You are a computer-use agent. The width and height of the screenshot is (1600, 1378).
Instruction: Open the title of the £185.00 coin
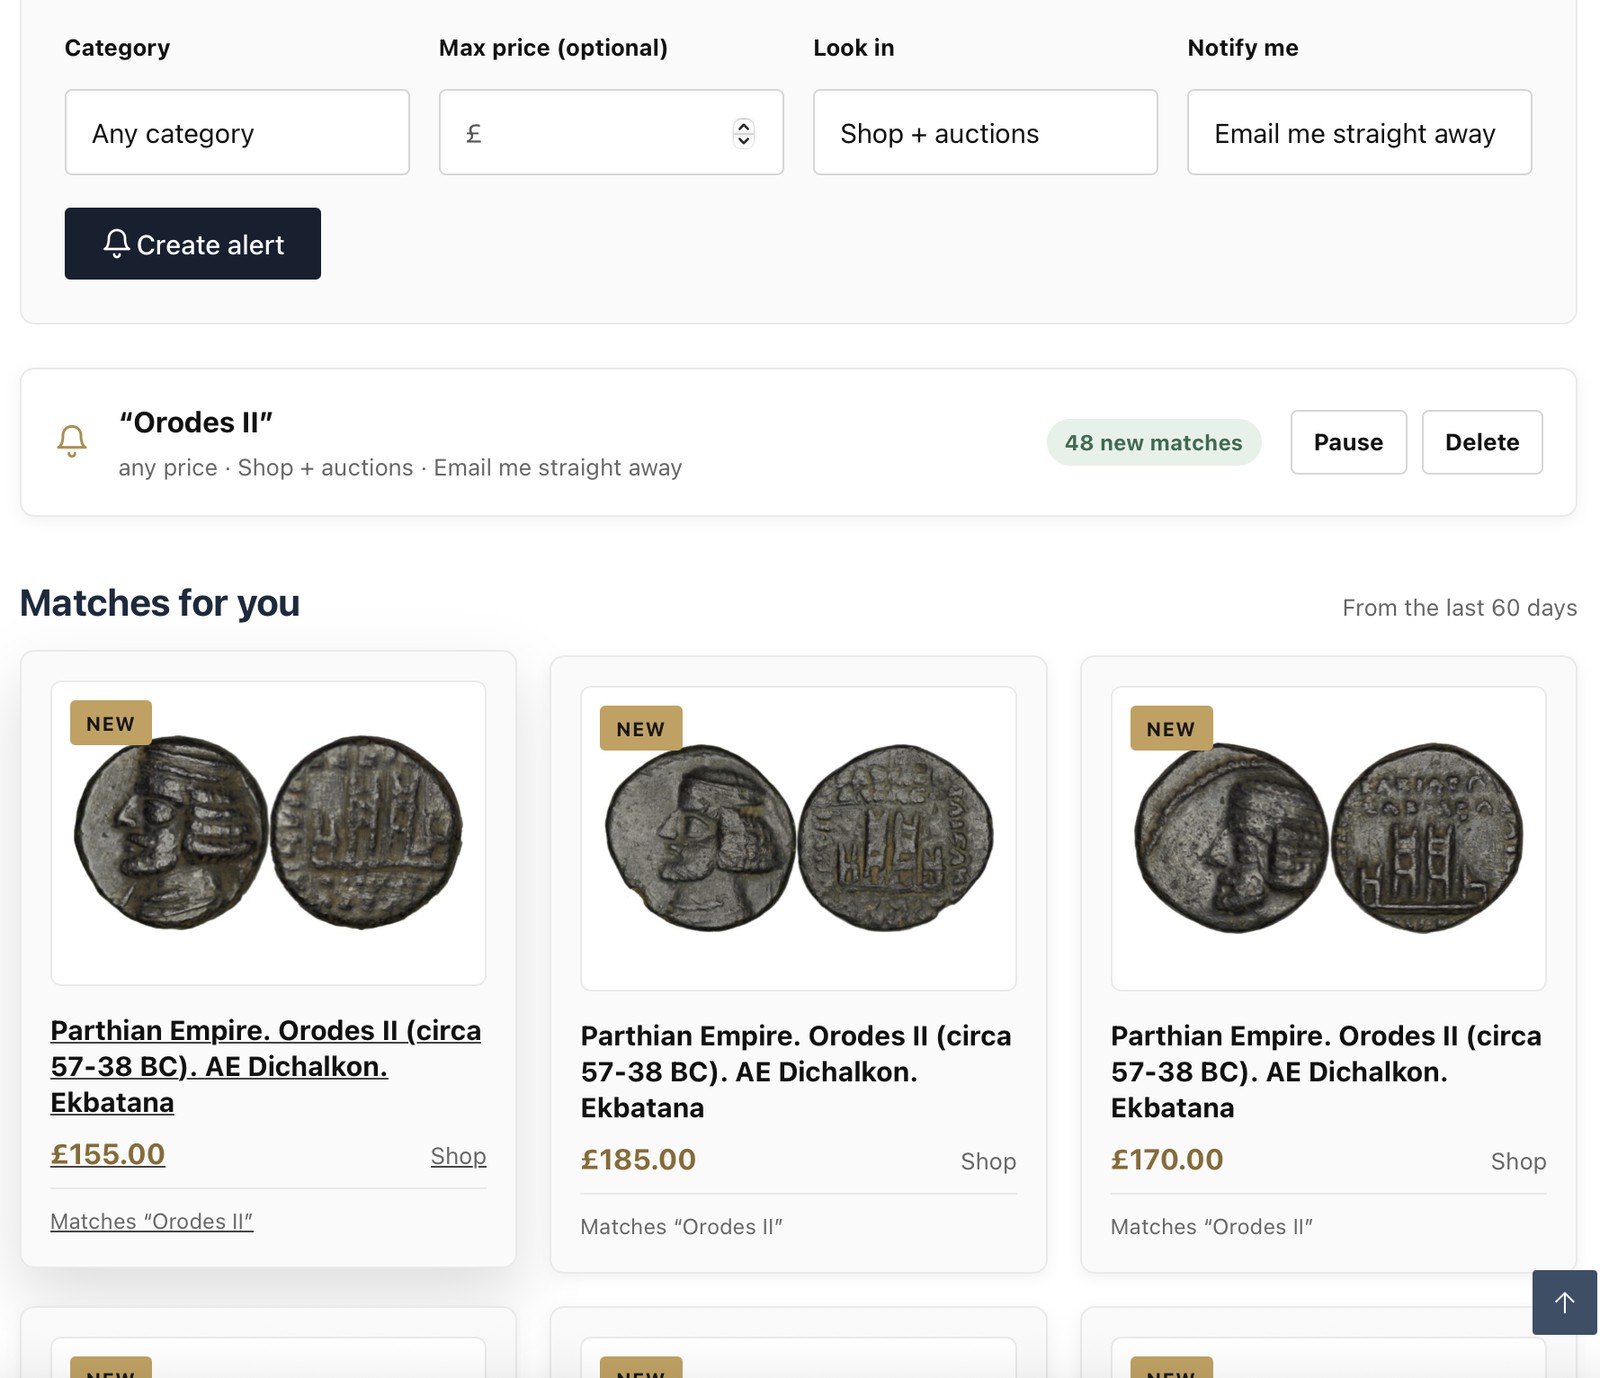click(x=796, y=1071)
